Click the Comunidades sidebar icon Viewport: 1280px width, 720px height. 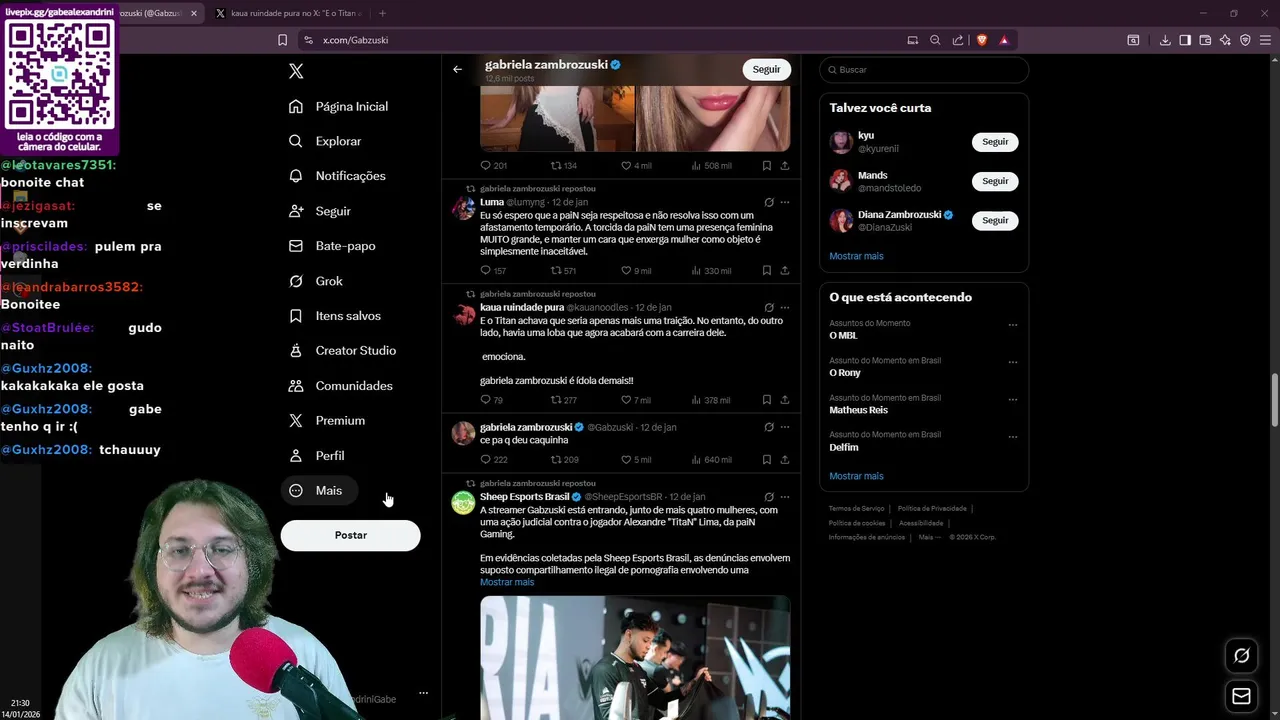pos(296,386)
